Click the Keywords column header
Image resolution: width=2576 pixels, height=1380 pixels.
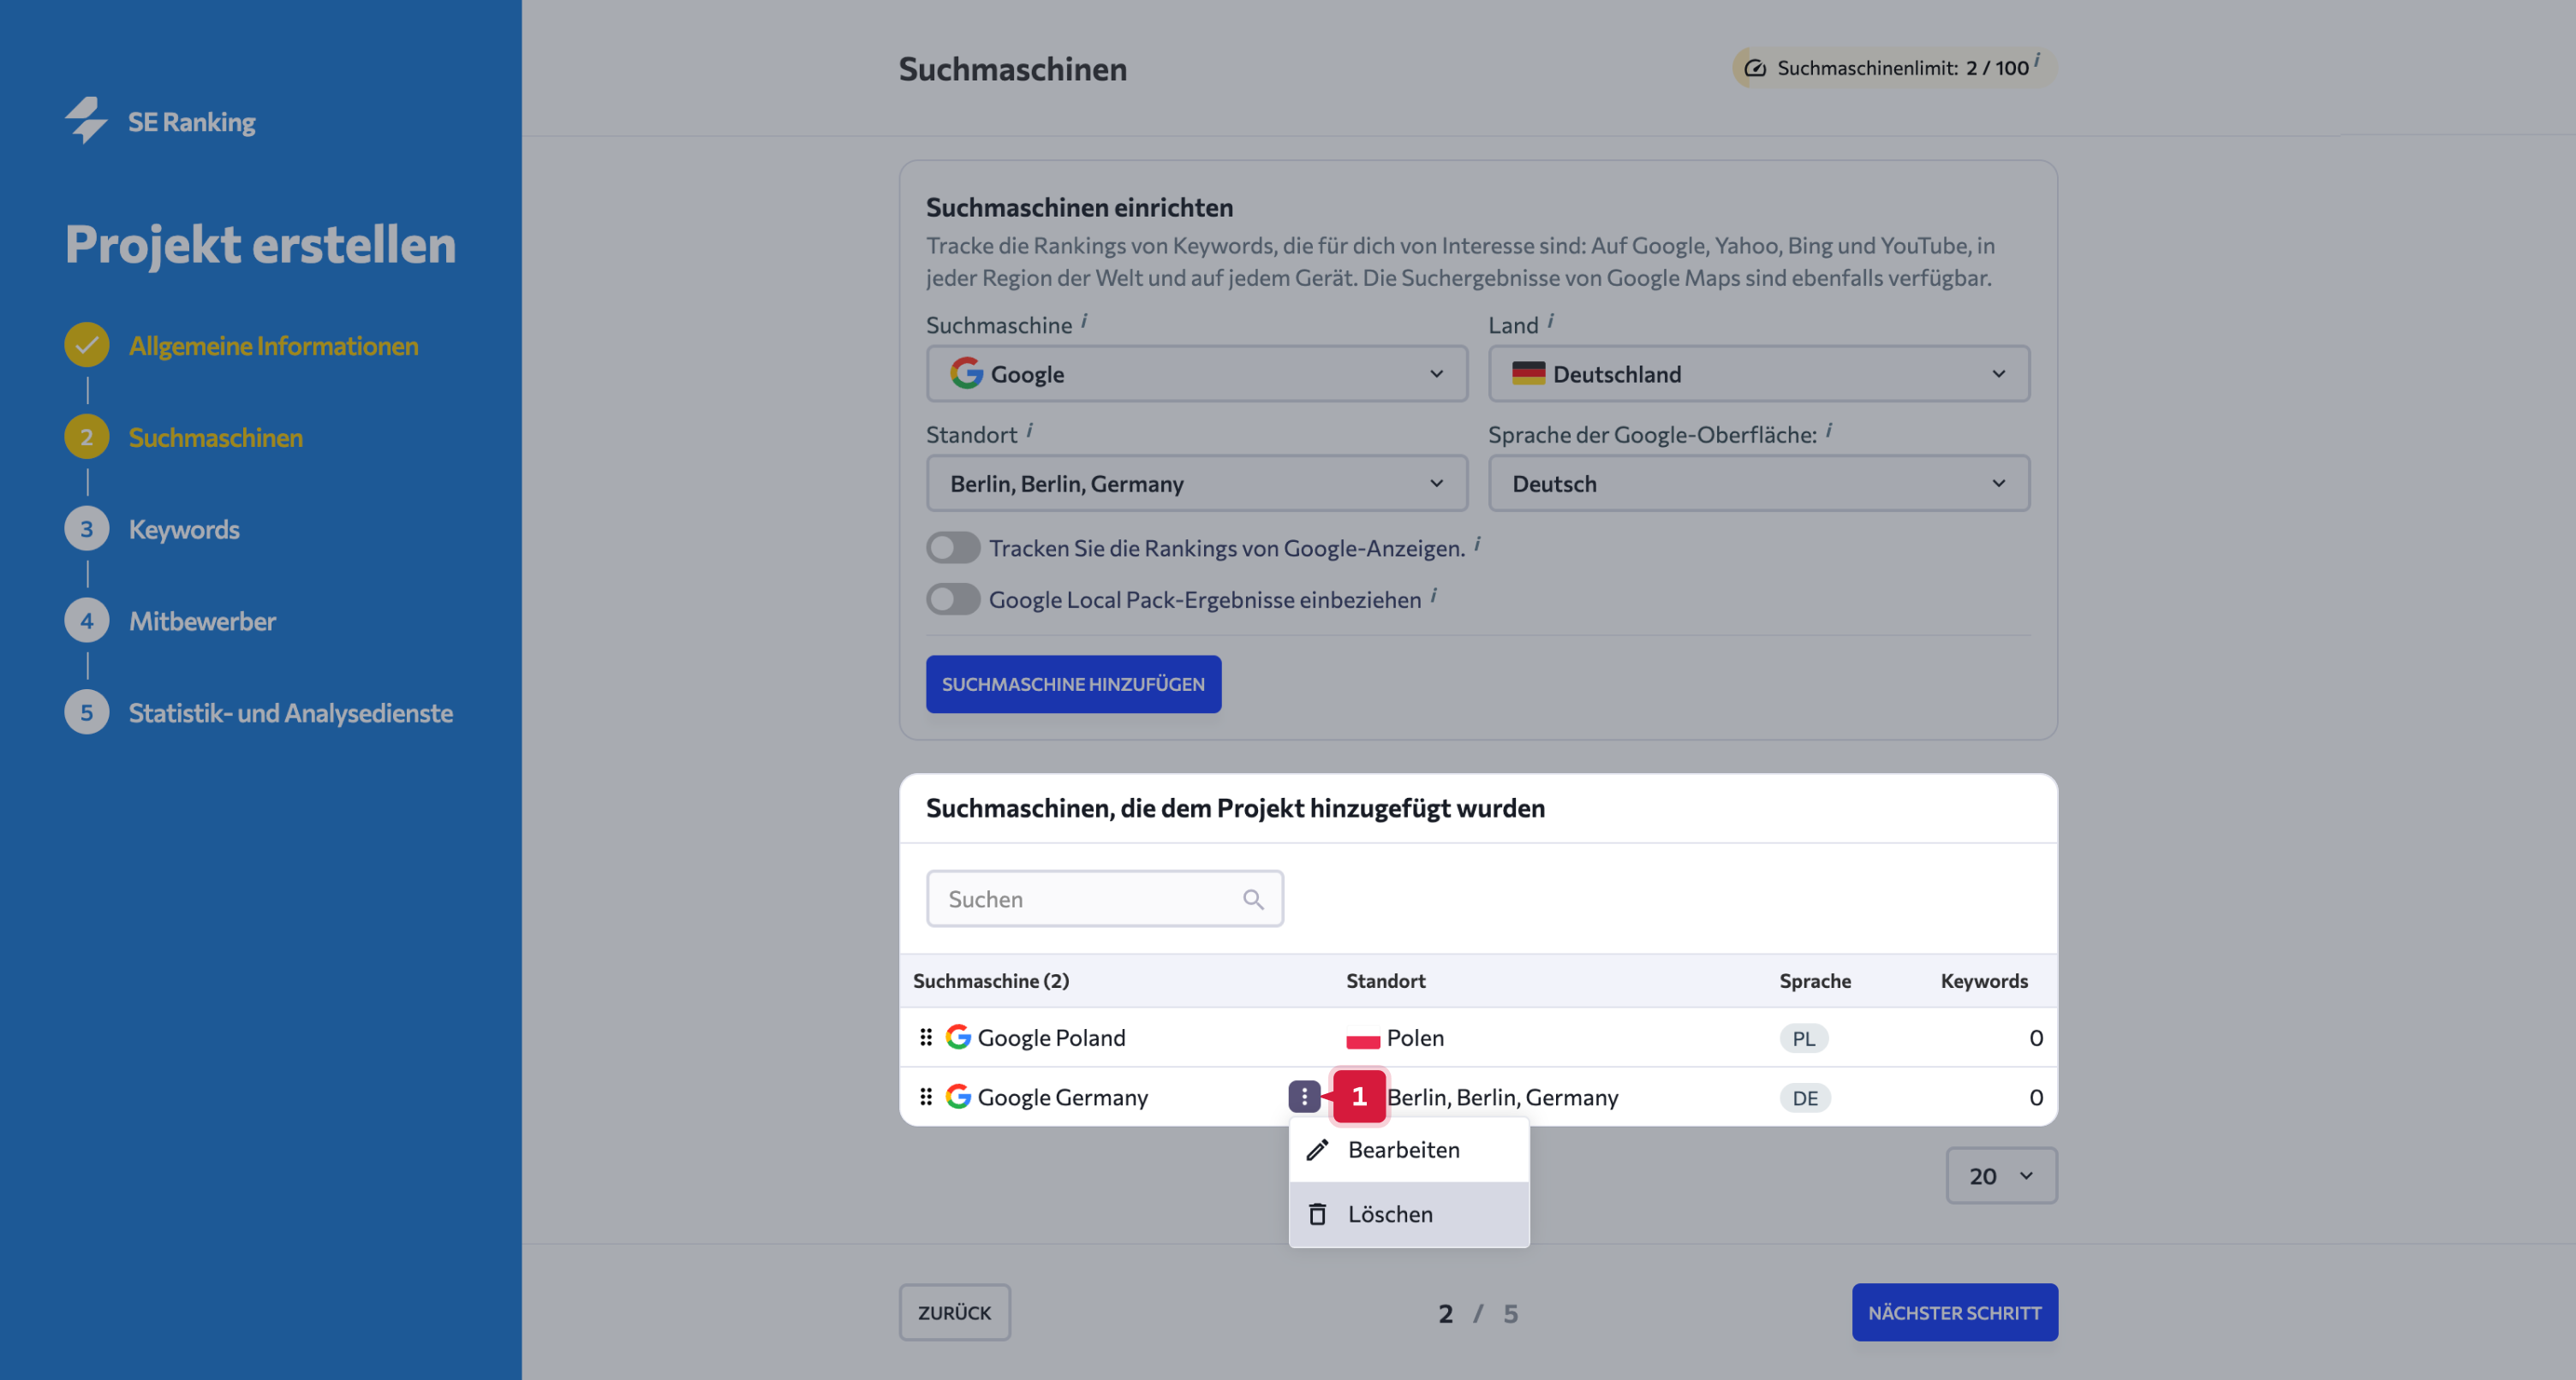(1984, 981)
